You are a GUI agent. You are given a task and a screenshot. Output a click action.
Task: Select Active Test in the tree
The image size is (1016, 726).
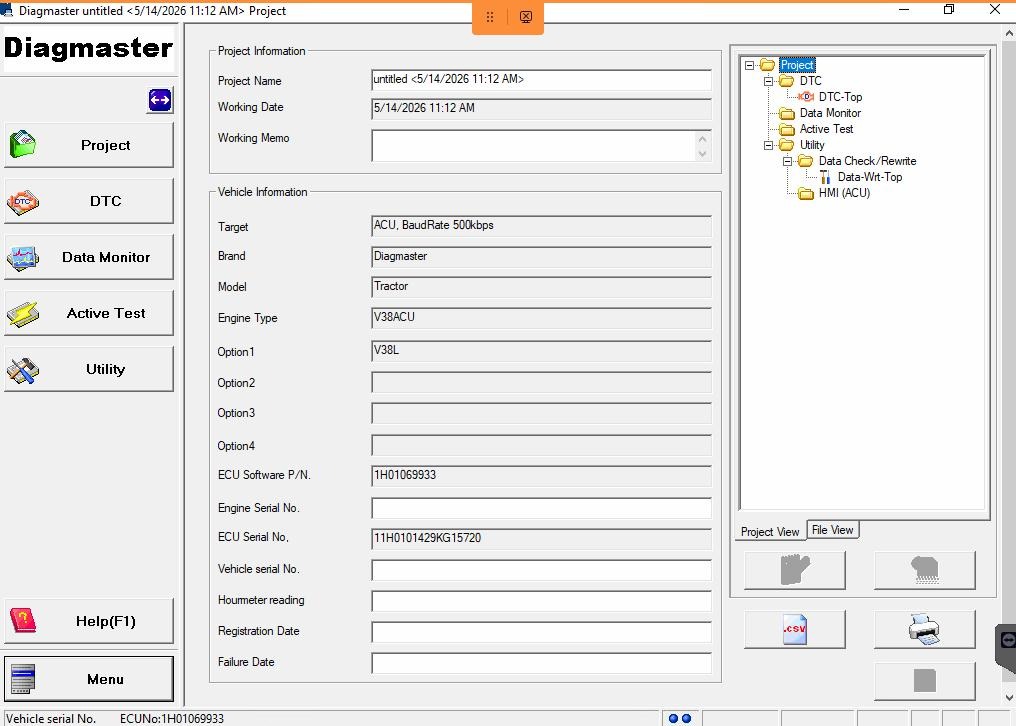(826, 129)
